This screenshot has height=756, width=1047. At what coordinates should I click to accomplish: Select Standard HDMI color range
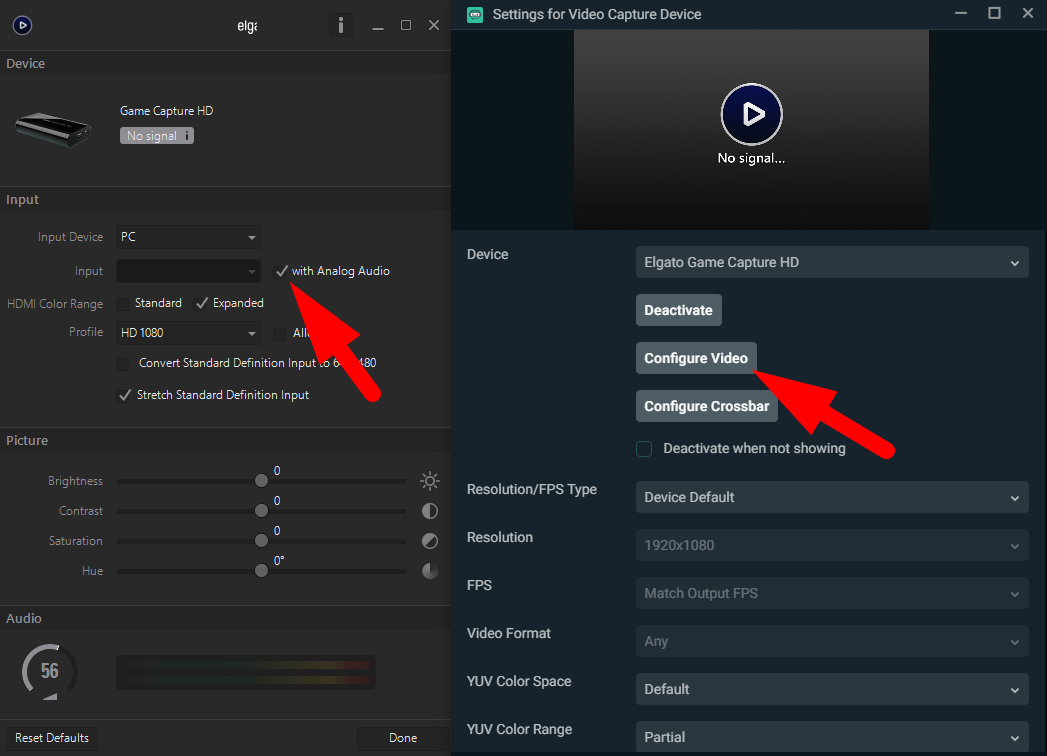point(123,304)
